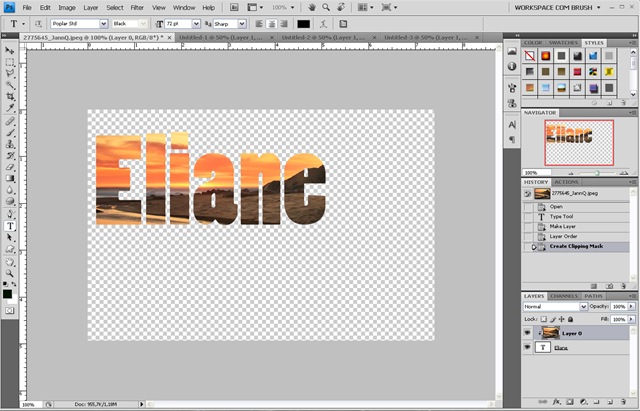Open the WORKSPACE COM BRUSH workspace switcher

[x=557, y=7]
